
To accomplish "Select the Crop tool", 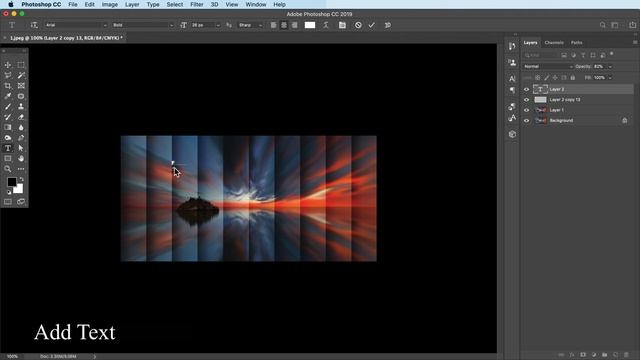I will tap(8, 86).
